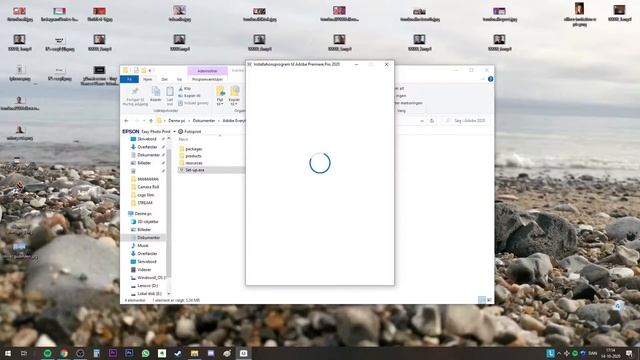Refresh the Explorer address bar
Viewport: 640px width, 360px height.
[x=432, y=121]
